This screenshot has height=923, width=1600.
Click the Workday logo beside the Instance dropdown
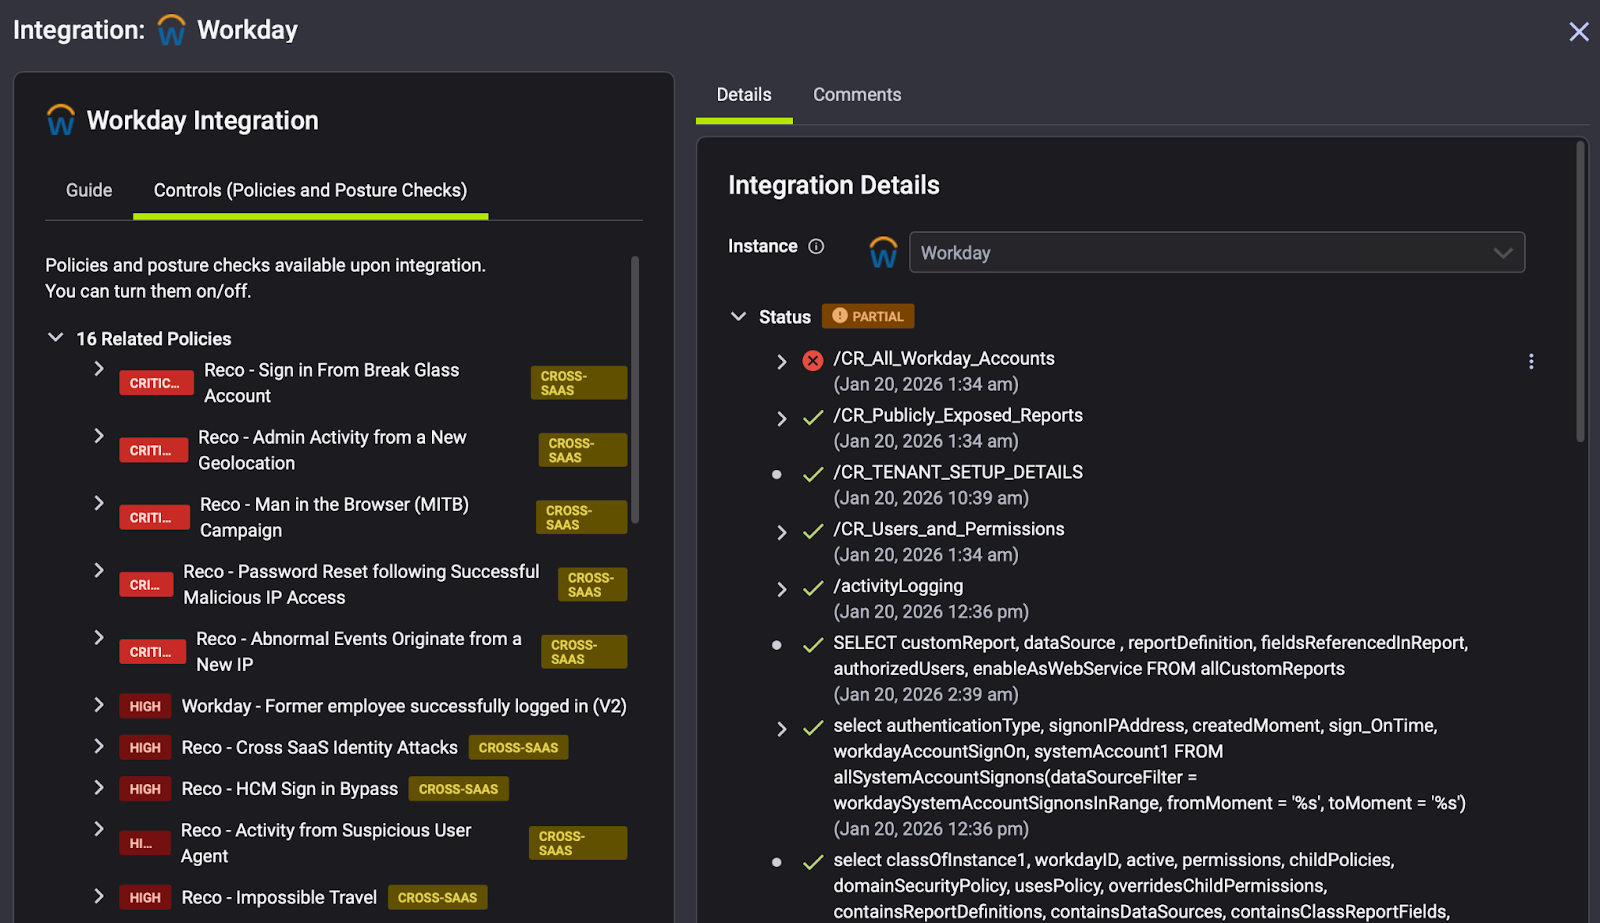(x=883, y=252)
